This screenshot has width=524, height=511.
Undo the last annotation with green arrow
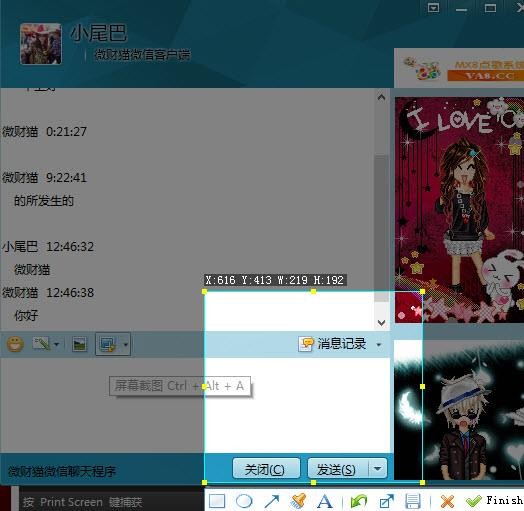point(359,501)
